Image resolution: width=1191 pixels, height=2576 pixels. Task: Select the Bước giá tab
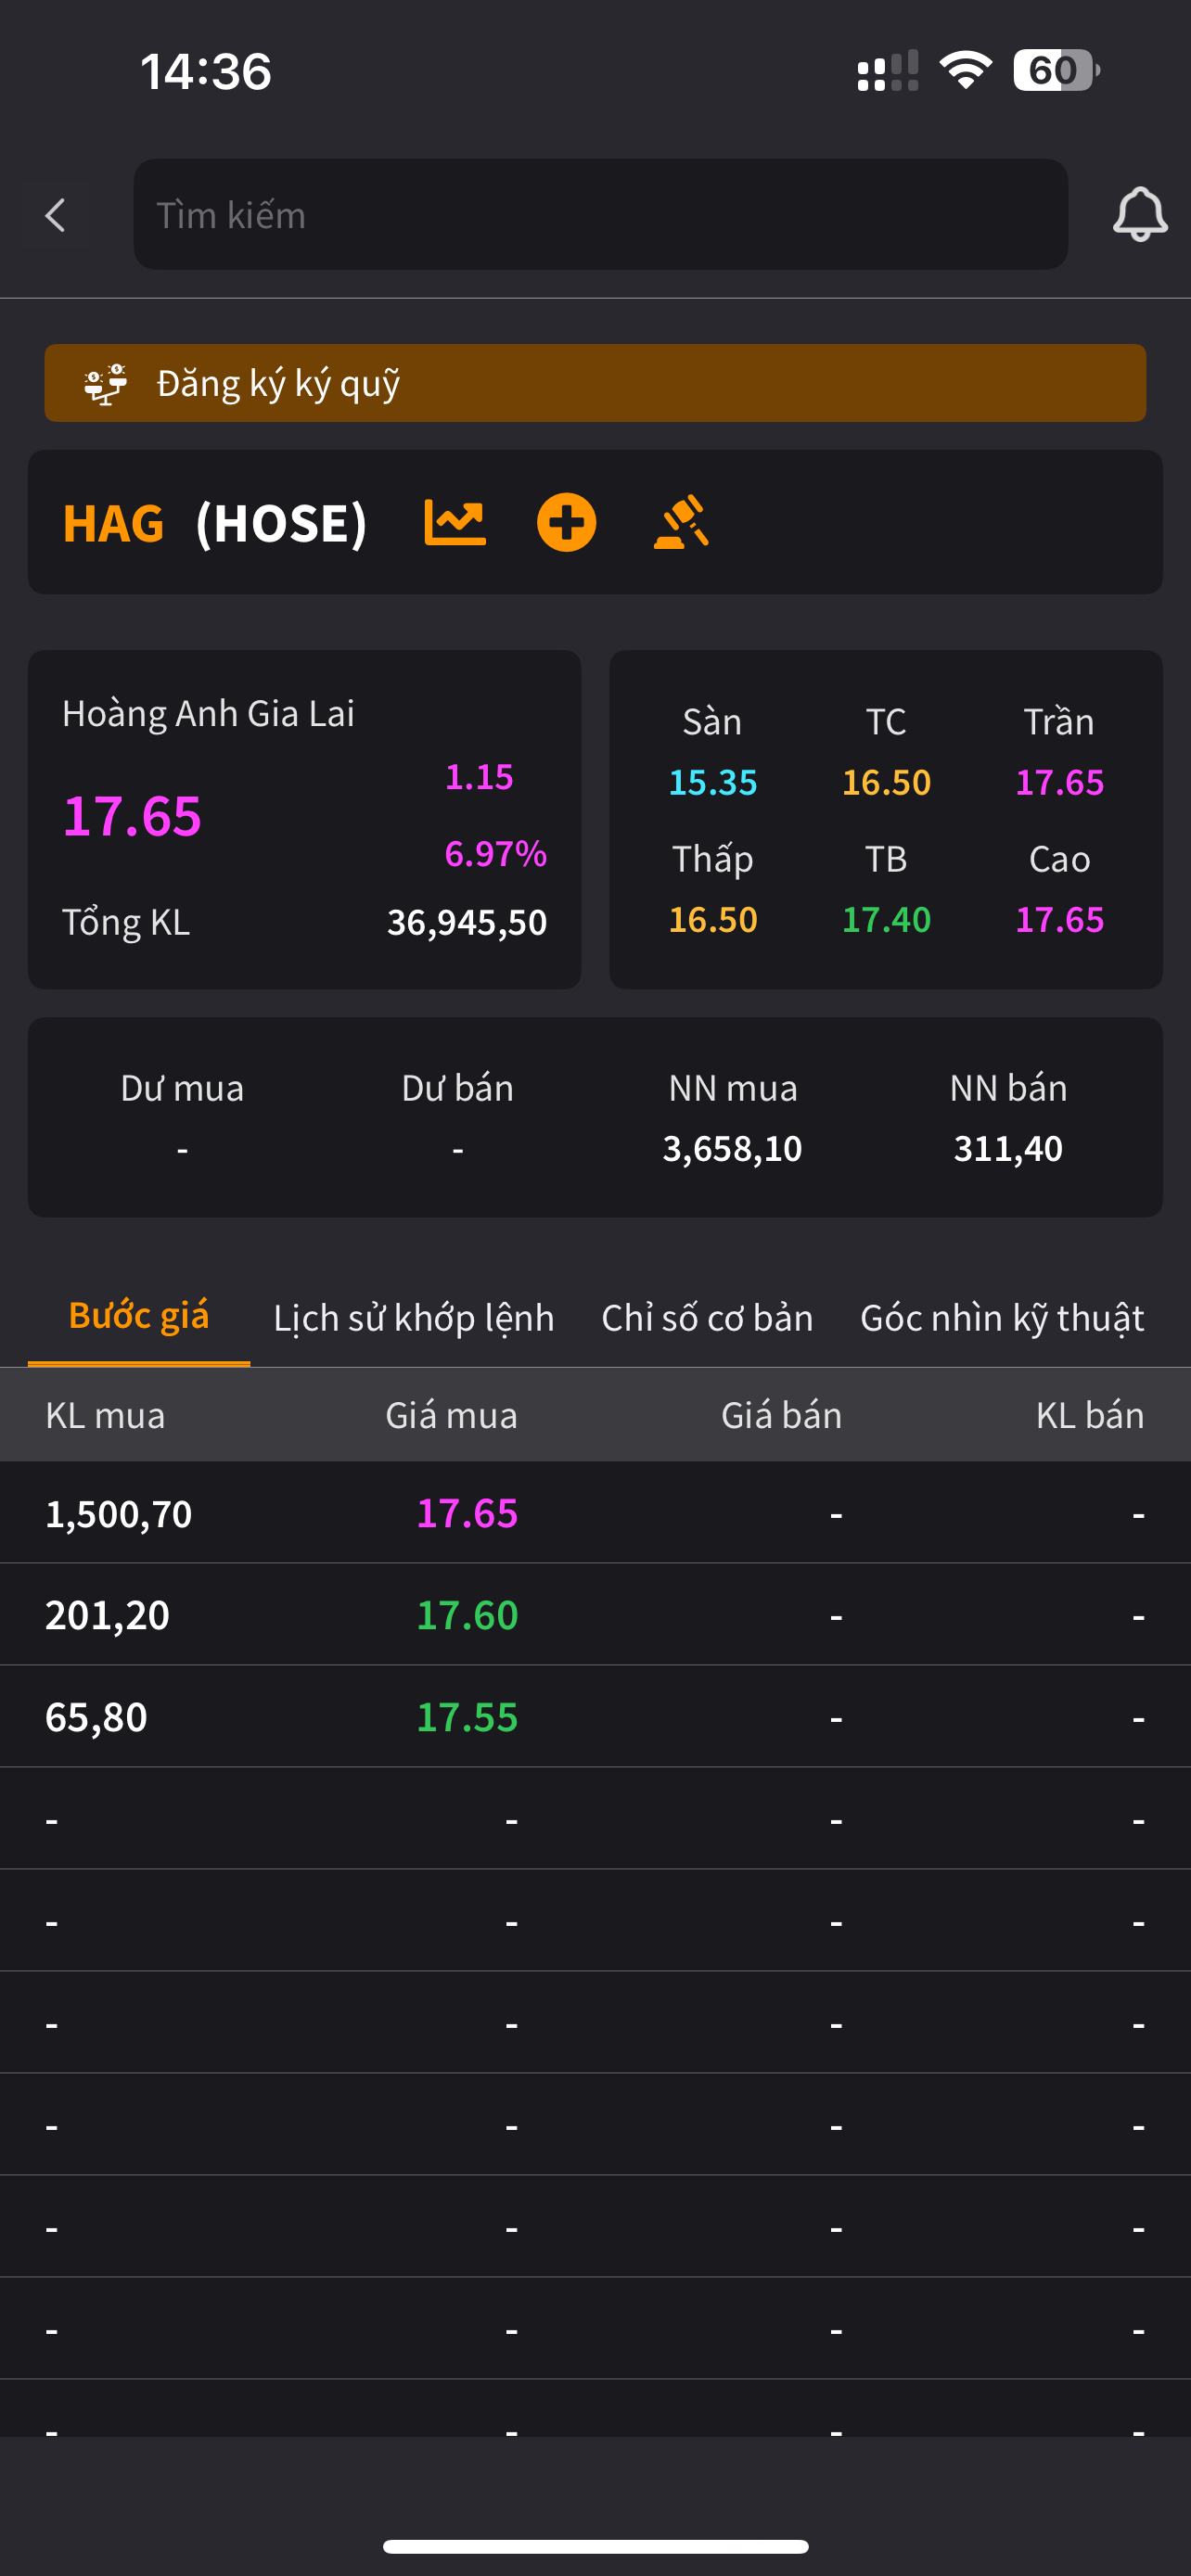click(139, 1316)
